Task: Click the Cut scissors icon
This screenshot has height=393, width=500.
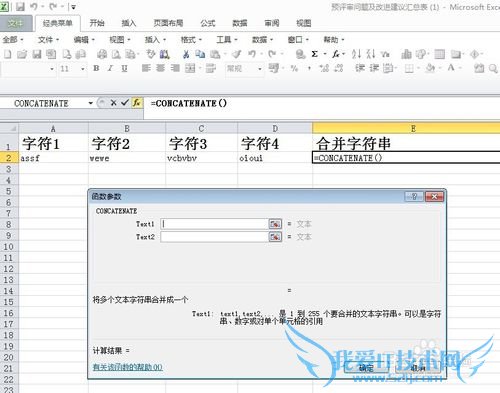Action: (x=186, y=54)
